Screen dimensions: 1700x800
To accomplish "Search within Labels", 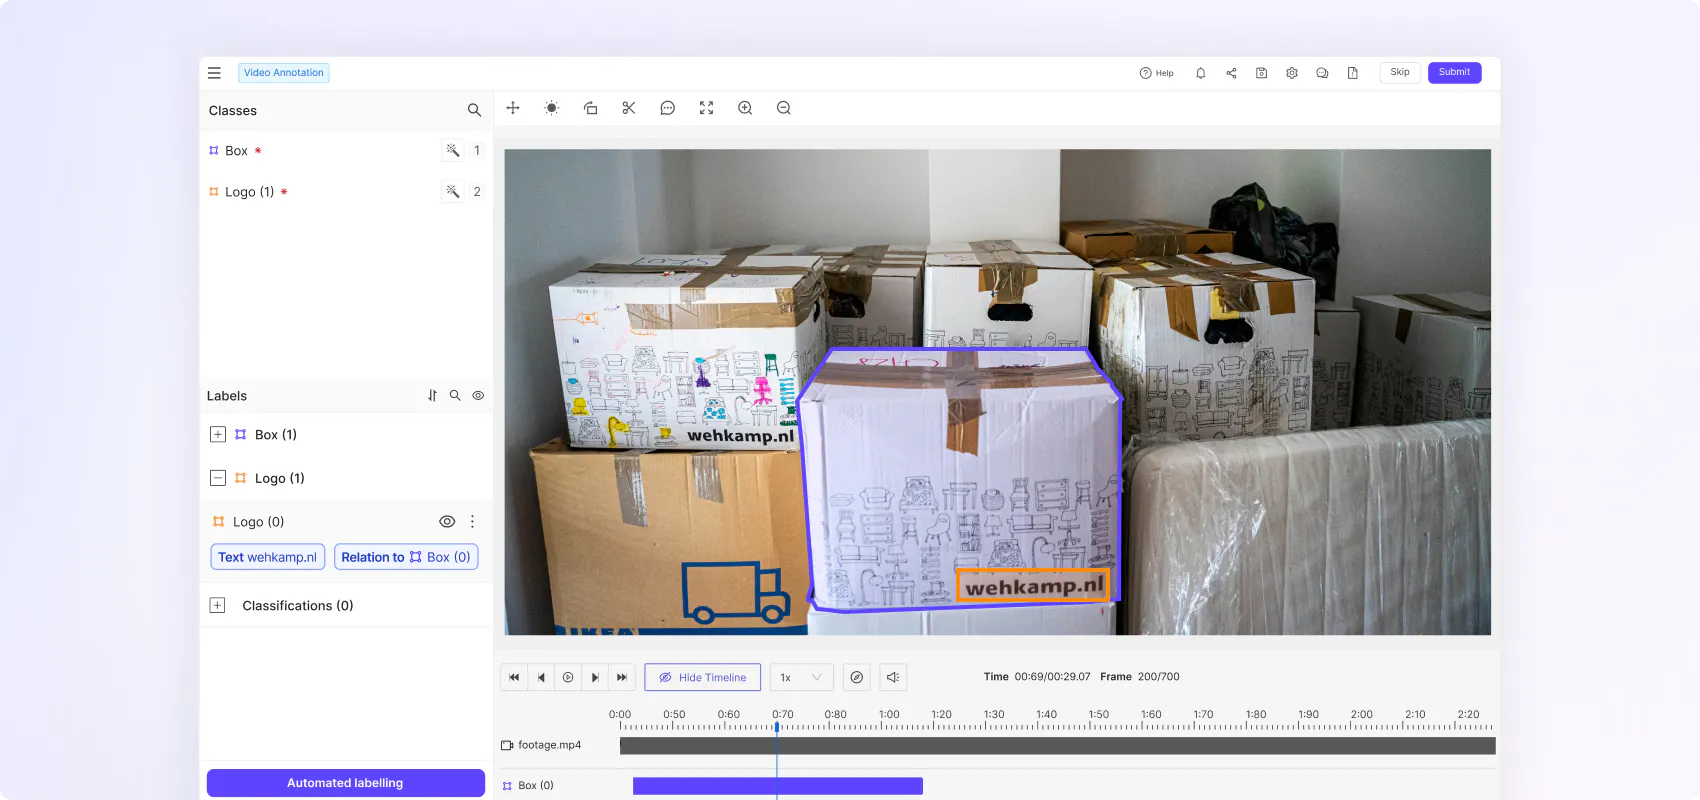I will click(x=455, y=396).
